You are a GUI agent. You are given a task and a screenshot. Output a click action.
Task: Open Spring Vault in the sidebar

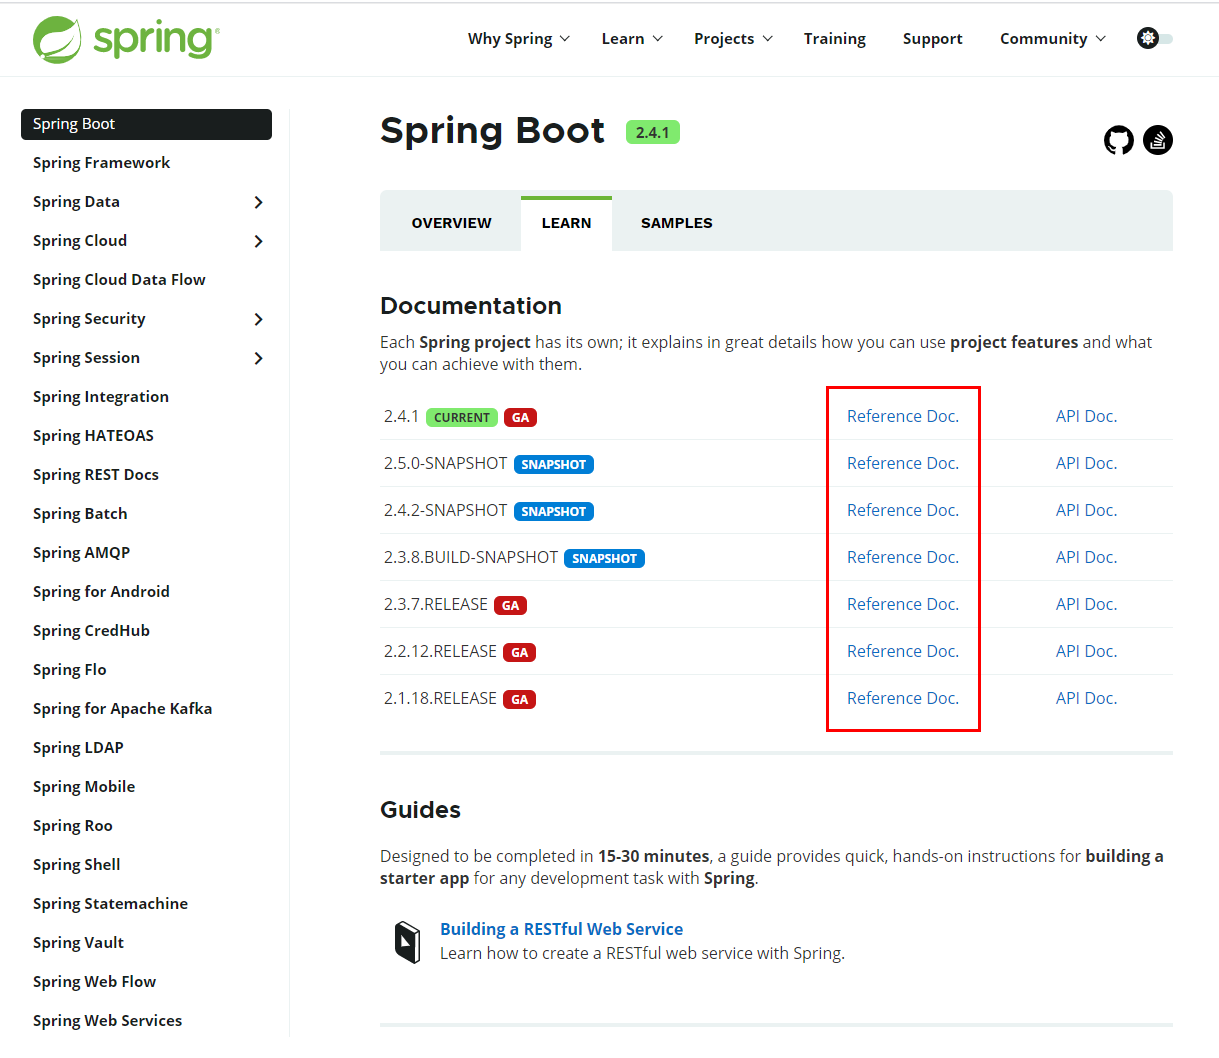point(78,943)
